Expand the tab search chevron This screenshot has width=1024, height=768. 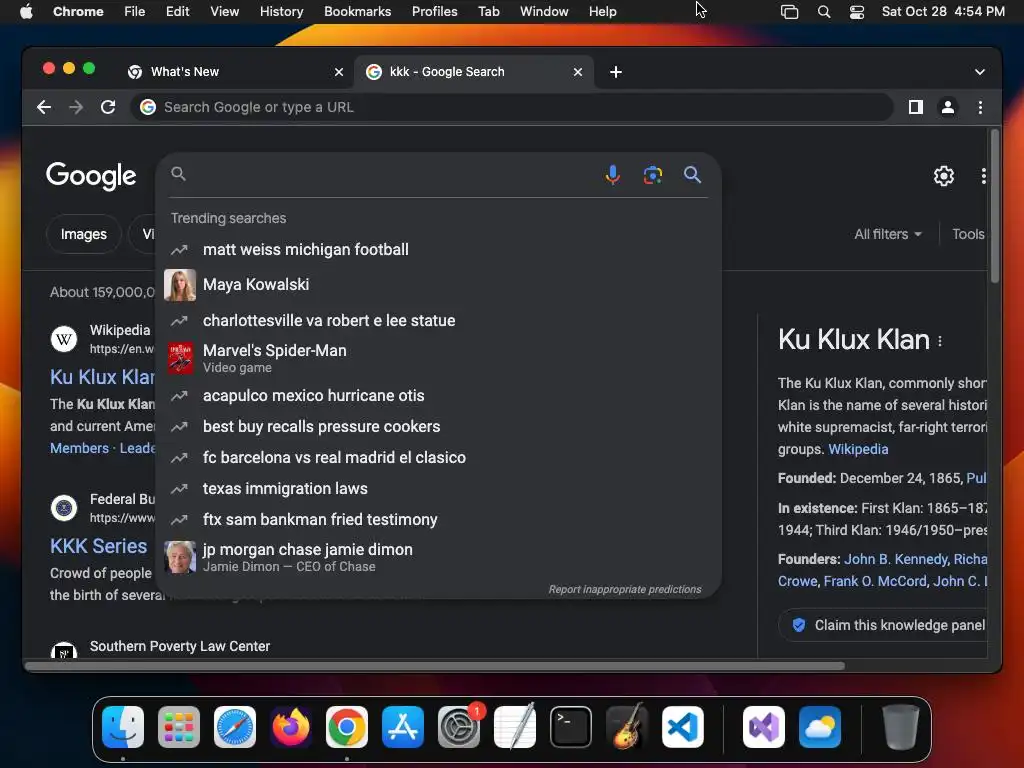pos(980,72)
